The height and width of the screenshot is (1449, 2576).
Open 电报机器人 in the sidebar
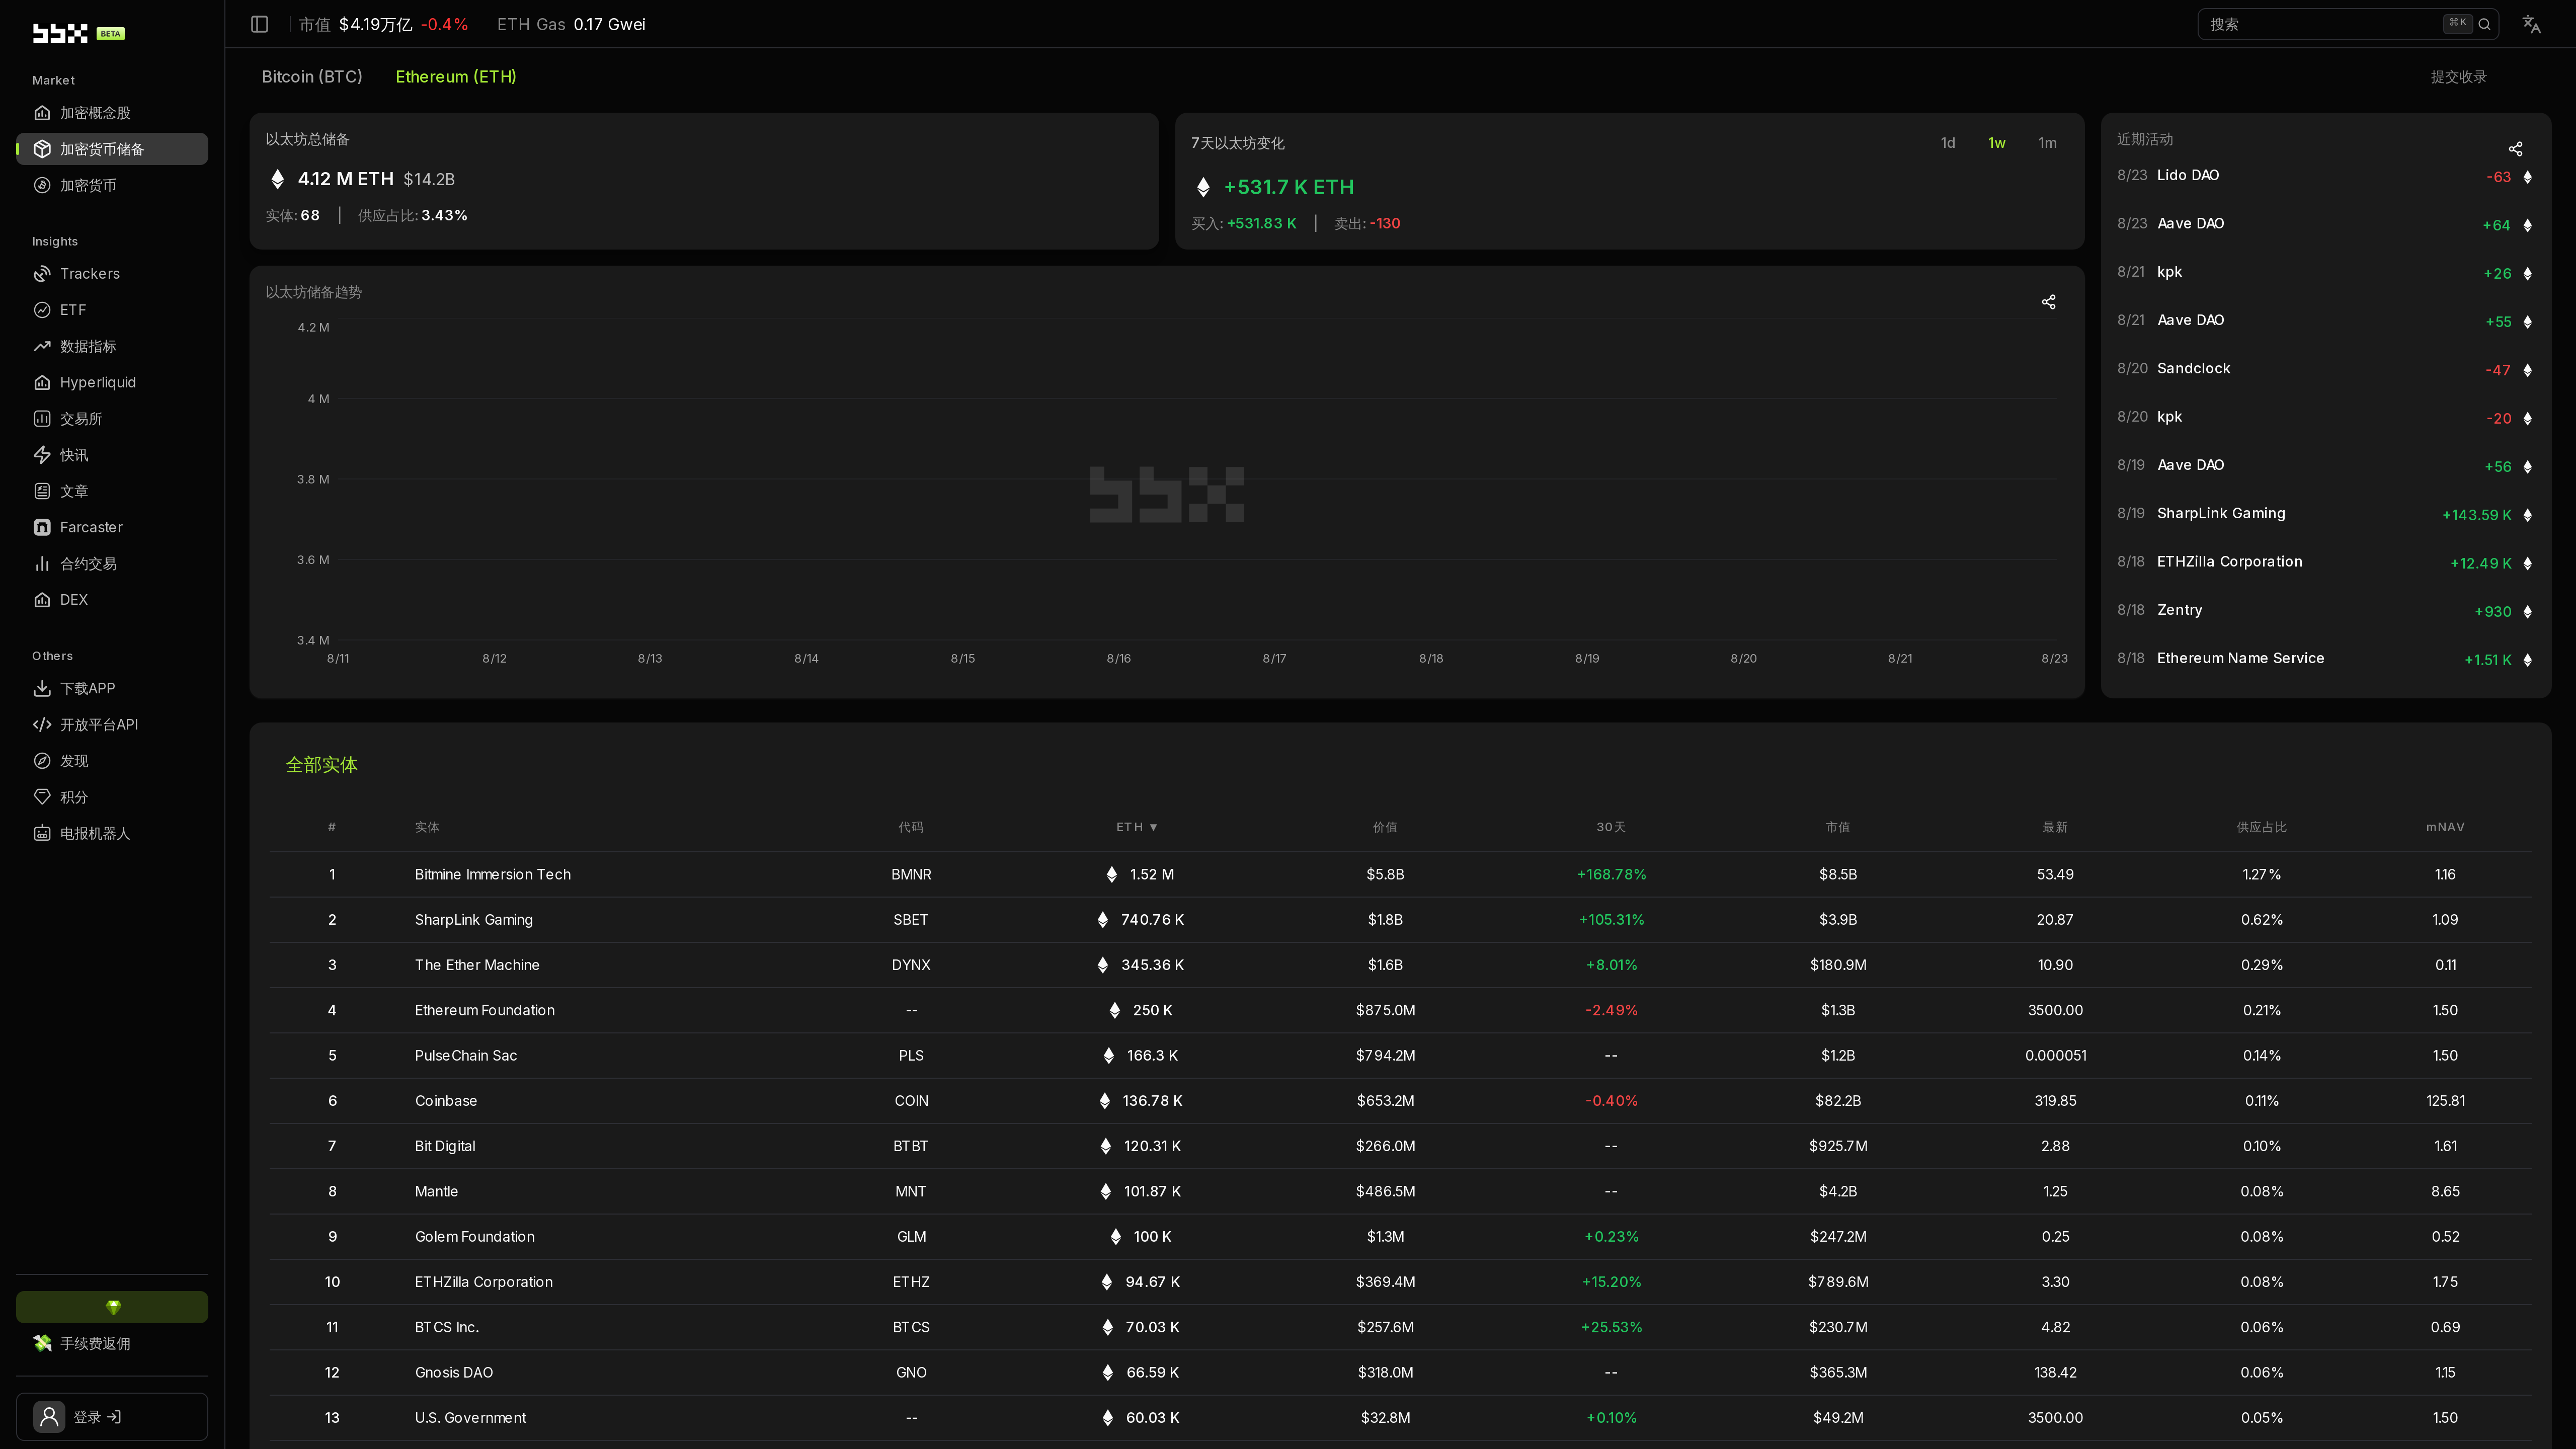pyautogui.click(x=112, y=833)
